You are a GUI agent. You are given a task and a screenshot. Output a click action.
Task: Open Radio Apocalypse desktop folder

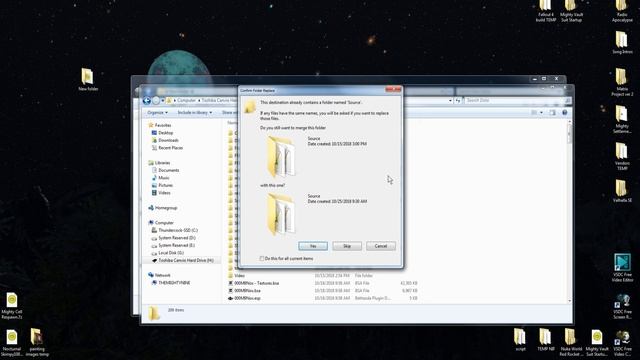coord(622,11)
